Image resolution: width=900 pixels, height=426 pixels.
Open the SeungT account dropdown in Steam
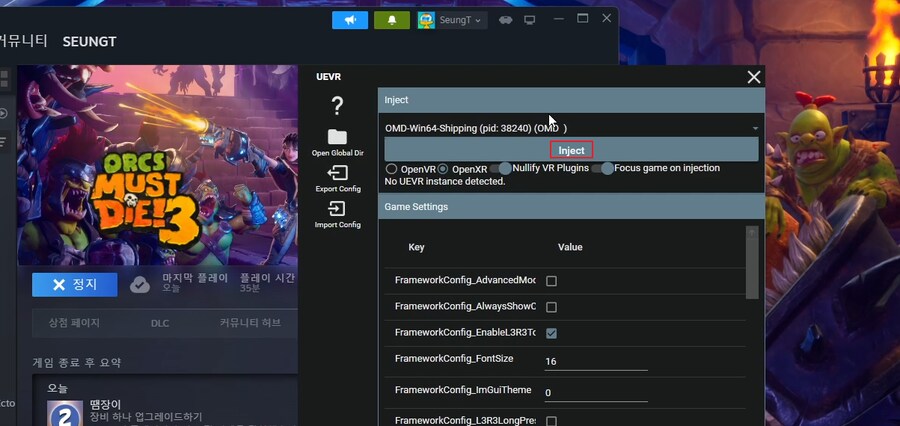[452, 20]
